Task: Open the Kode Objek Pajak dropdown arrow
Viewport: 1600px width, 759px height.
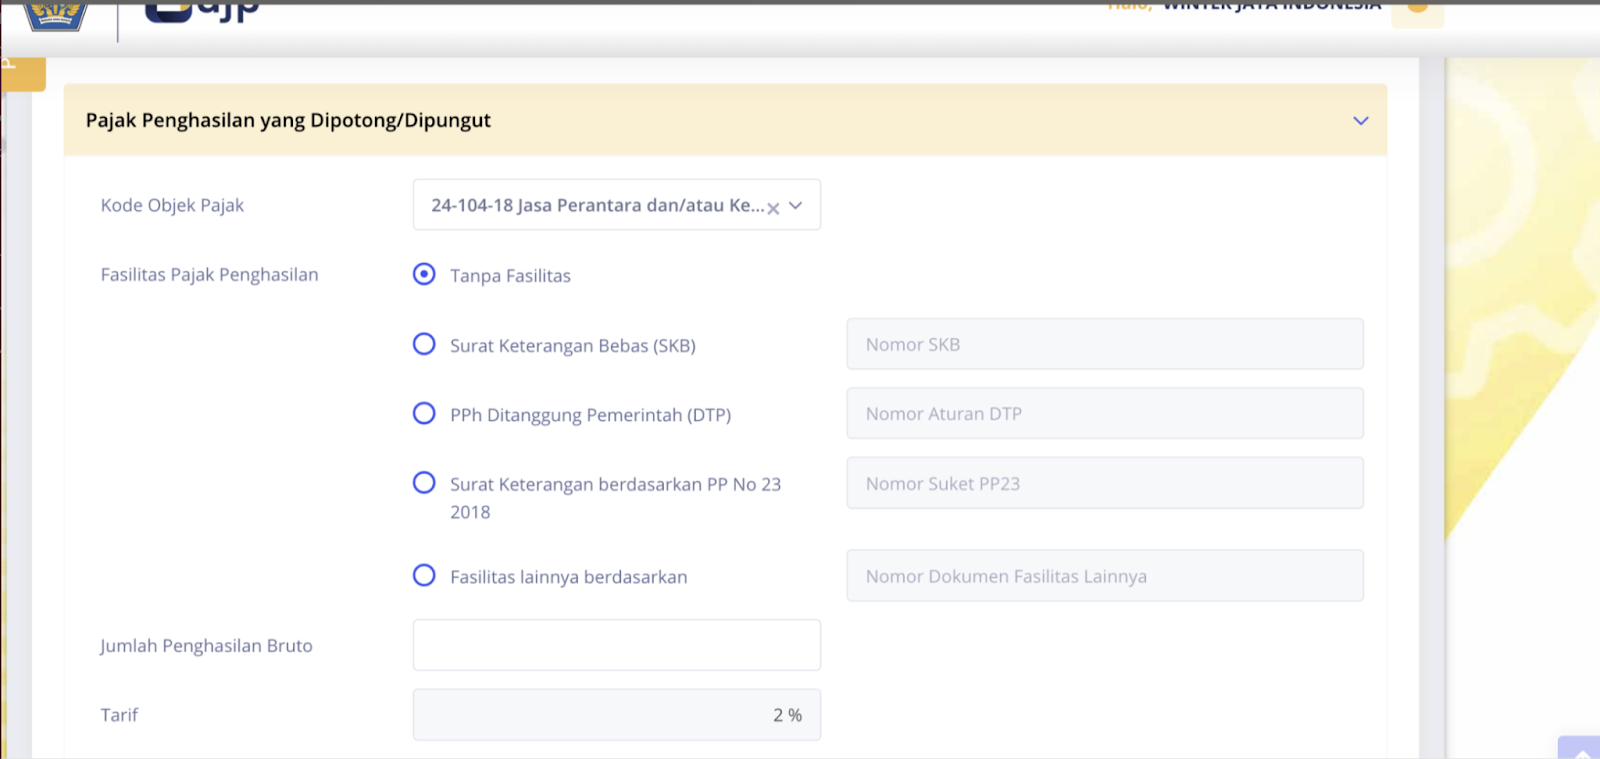Action: (x=796, y=205)
